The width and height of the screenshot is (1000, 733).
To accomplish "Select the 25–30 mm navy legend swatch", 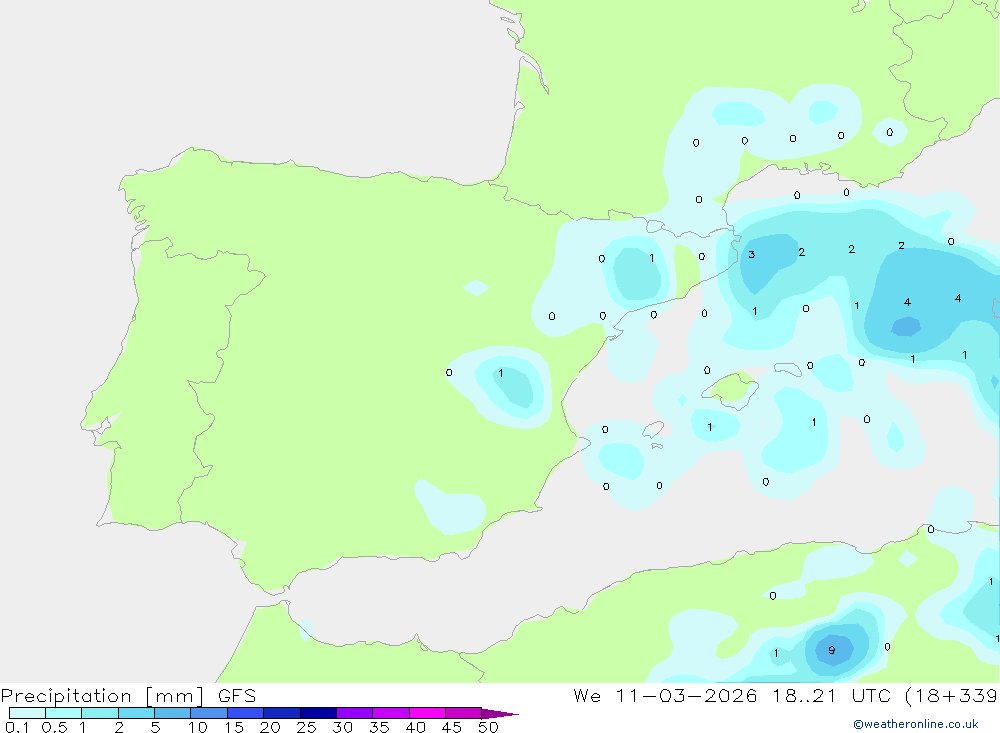I will (x=318, y=713).
